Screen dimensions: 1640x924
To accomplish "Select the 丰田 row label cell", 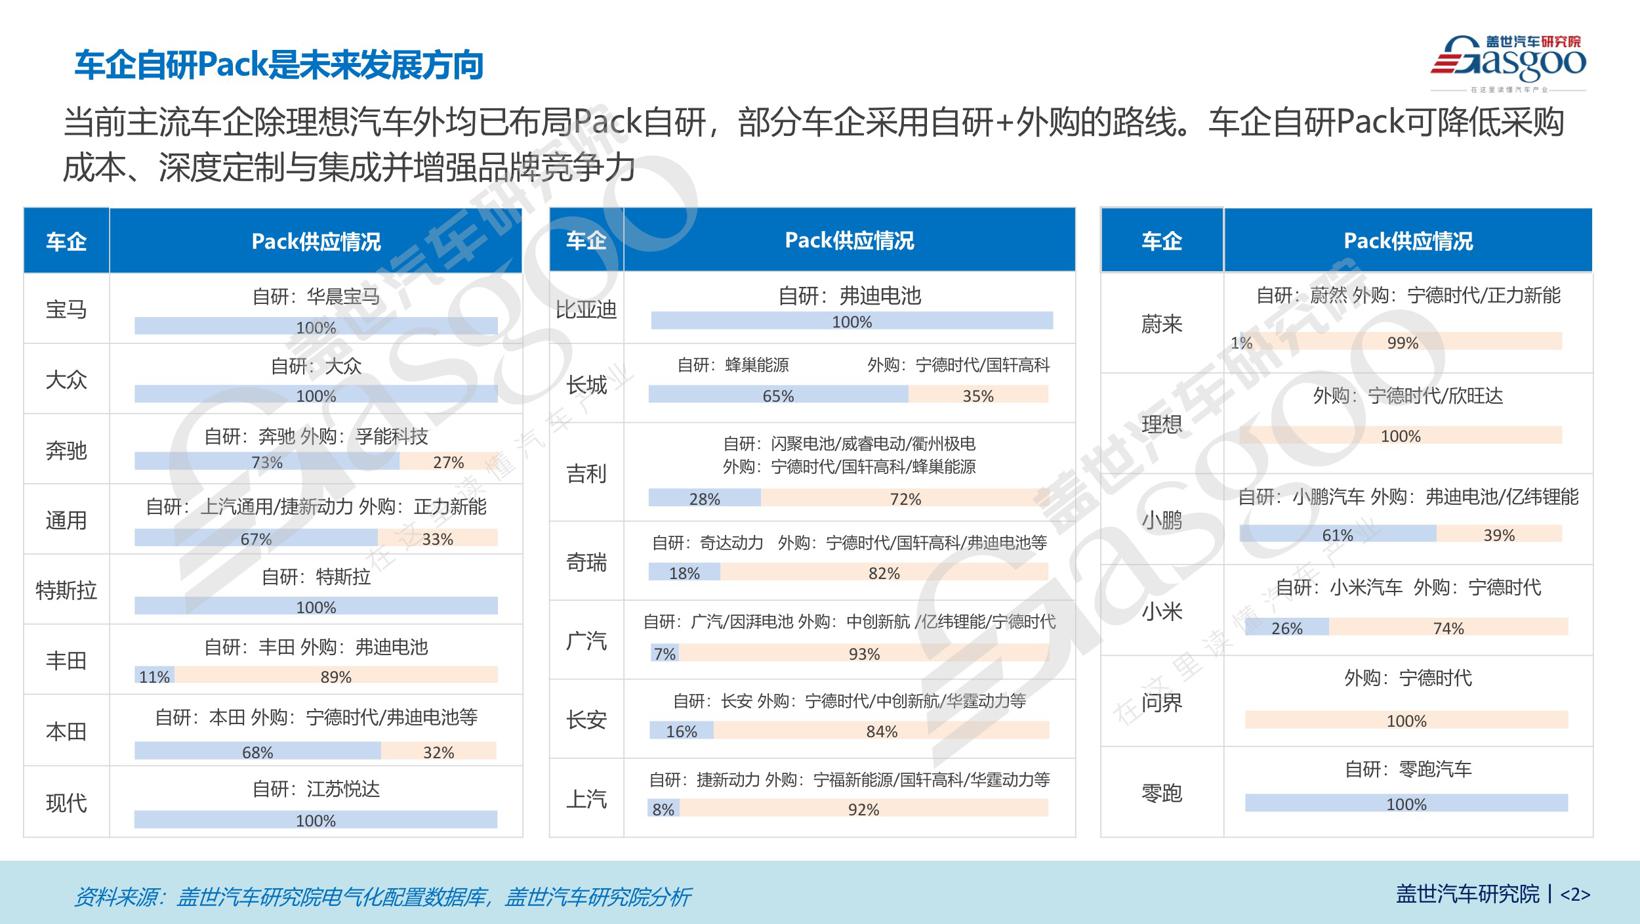I will [66, 660].
